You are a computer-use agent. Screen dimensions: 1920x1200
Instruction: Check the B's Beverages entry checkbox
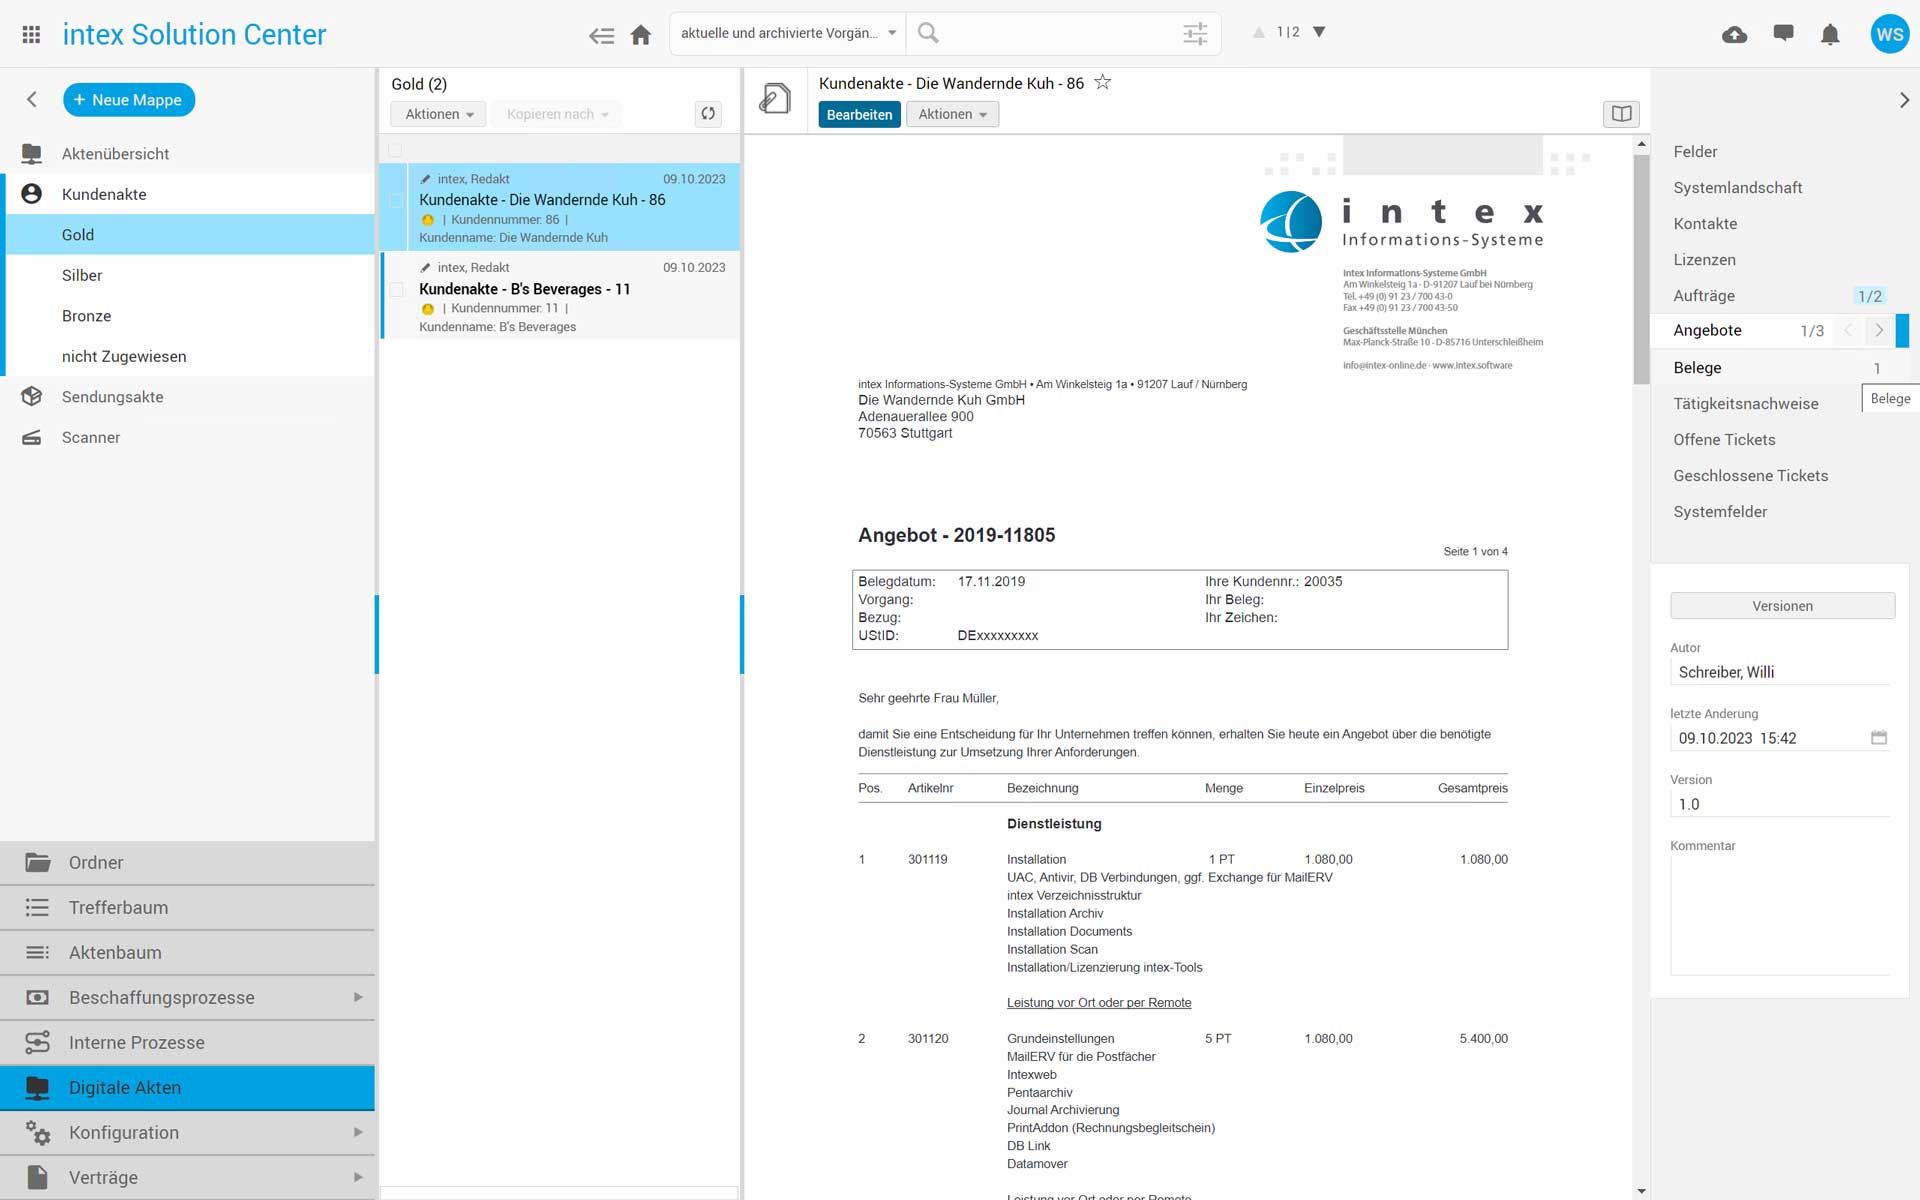click(x=396, y=290)
